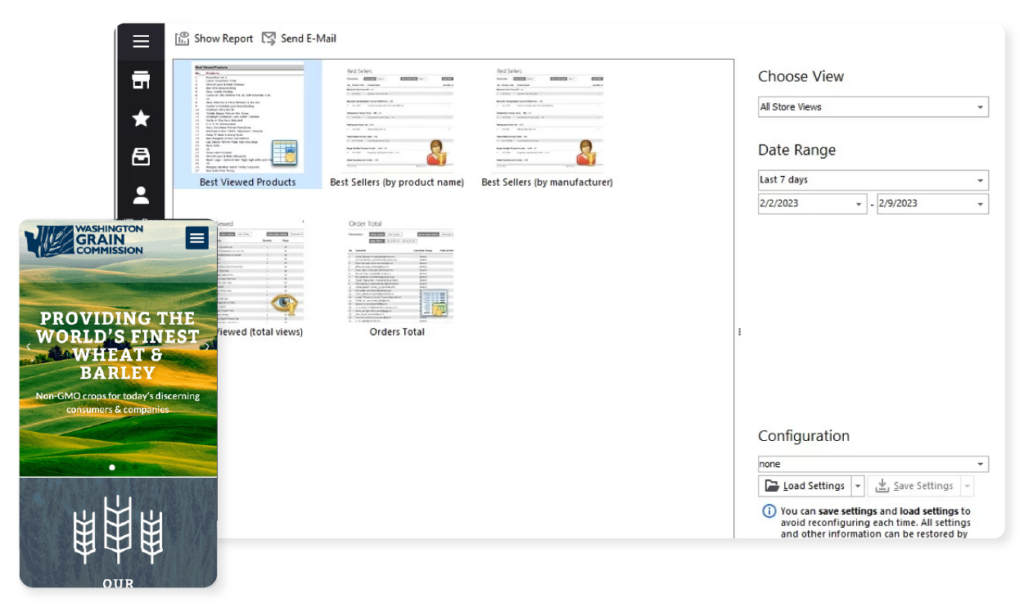Click the Choose View heading
The height and width of the screenshot is (607, 1024).
click(801, 76)
